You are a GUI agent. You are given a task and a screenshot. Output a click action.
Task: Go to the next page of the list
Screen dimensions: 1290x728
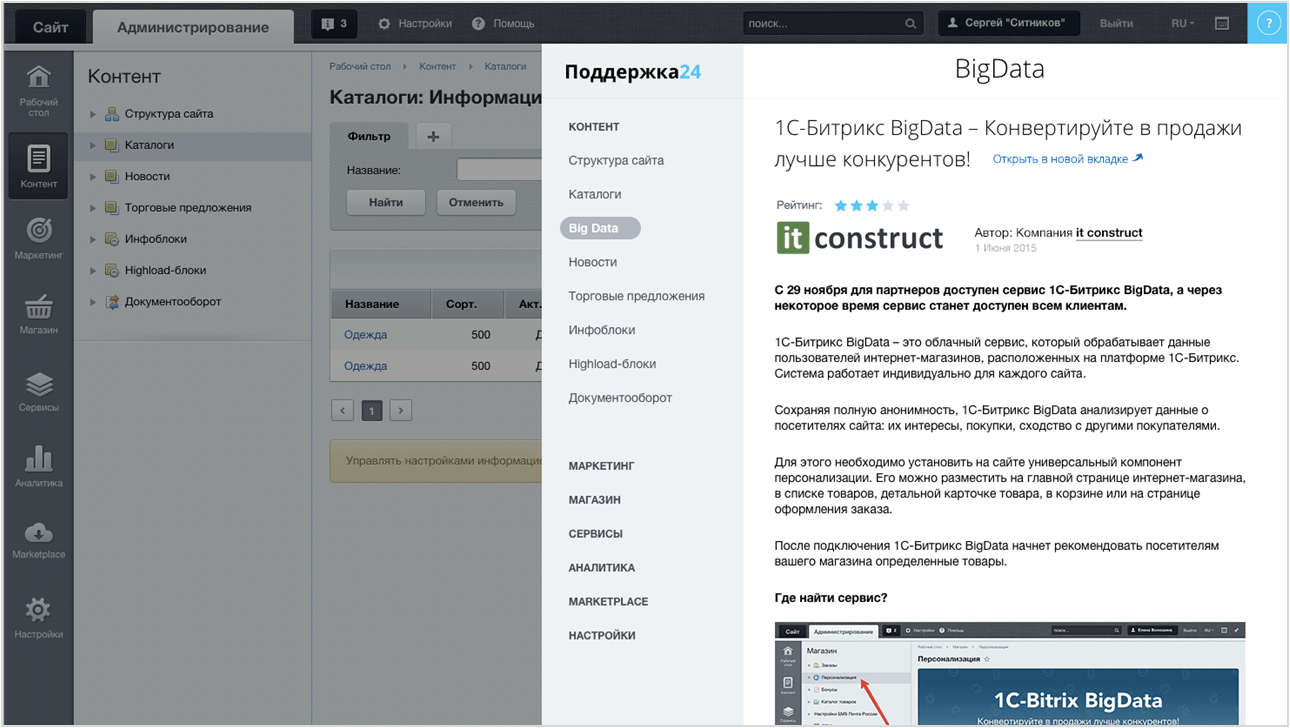click(401, 410)
